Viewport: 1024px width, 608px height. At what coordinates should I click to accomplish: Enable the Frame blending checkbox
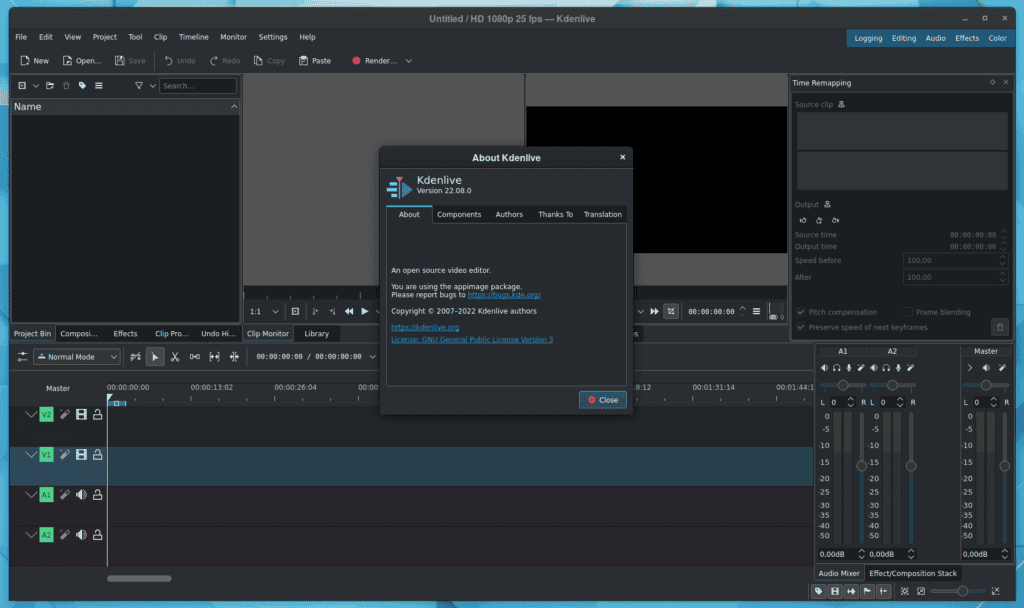tap(908, 312)
